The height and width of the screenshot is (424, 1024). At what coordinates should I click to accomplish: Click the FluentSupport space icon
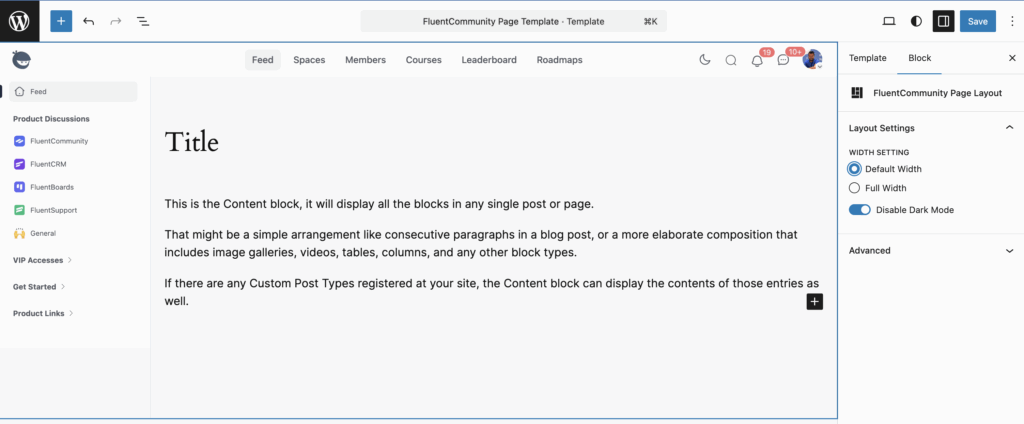click(x=19, y=210)
